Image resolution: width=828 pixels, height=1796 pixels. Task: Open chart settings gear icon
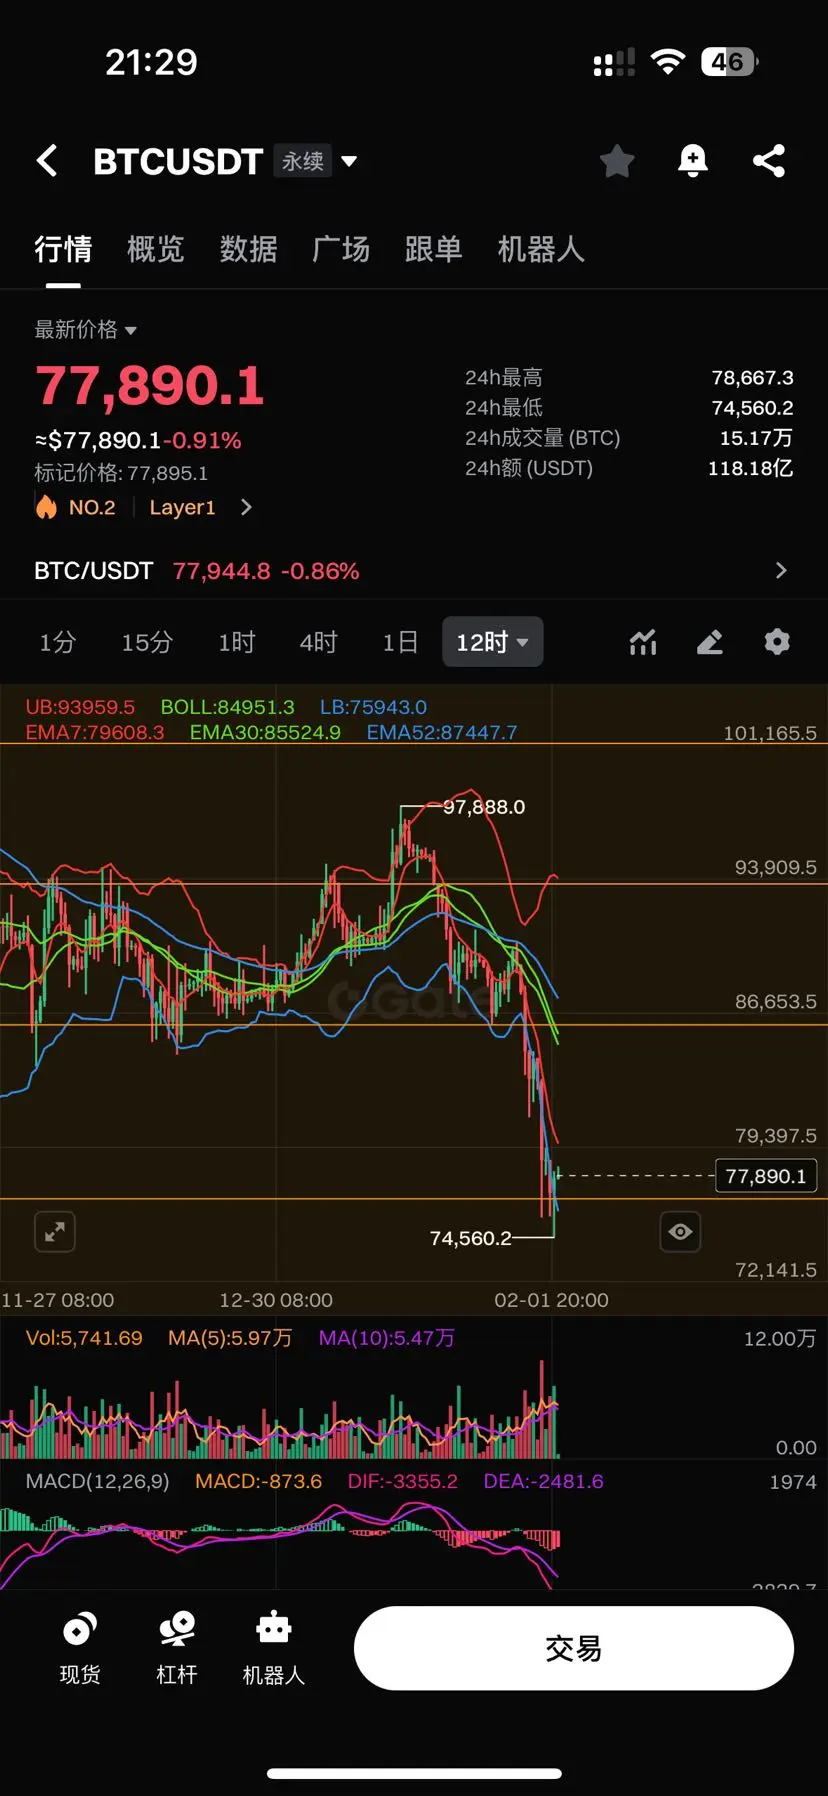(777, 642)
